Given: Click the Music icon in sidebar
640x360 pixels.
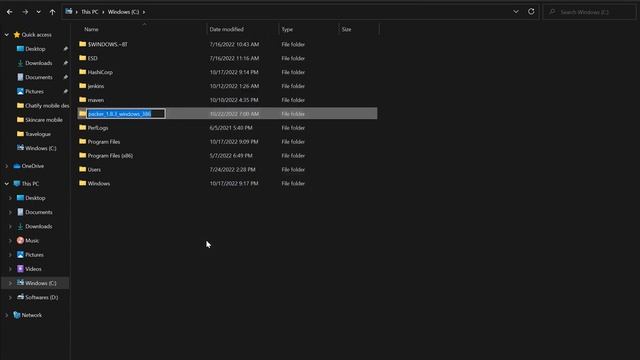Looking at the screenshot, I should [x=20, y=240].
